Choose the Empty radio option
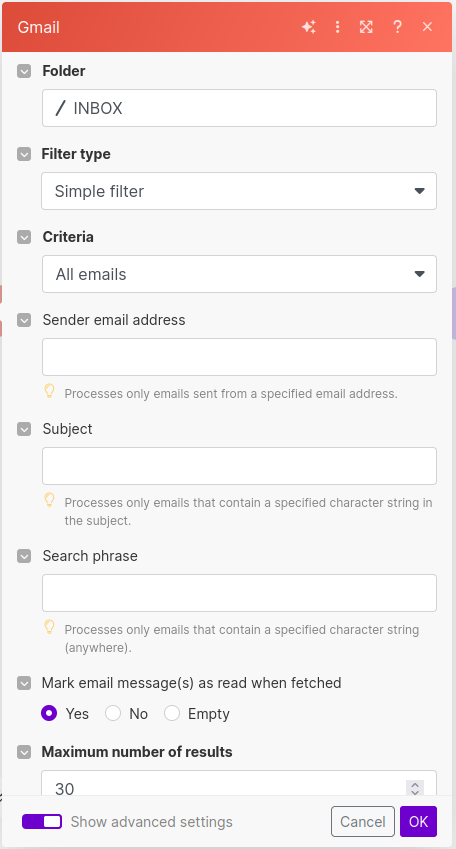 [x=172, y=714]
